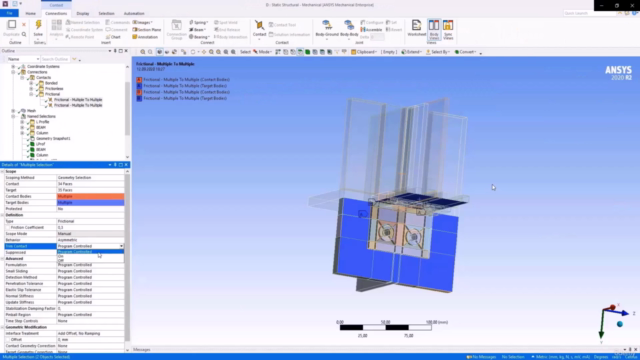Toggle the Body Views button
This screenshot has height=360, width=640.
point(433,29)
